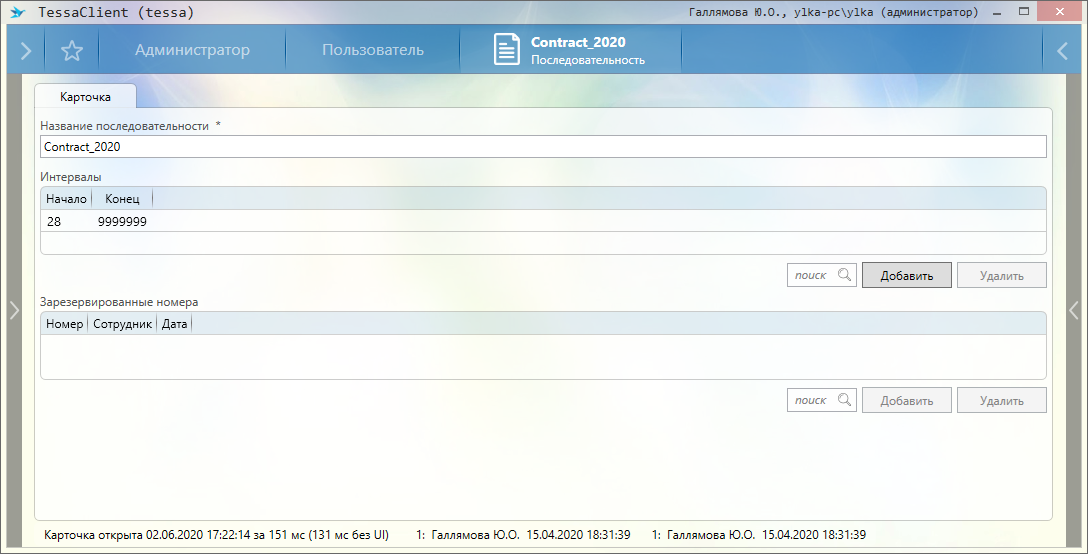Sort reserved numbers by Сотрудник column header
The width and height of the screenshot is (1088, 554).
coord(122,323)
